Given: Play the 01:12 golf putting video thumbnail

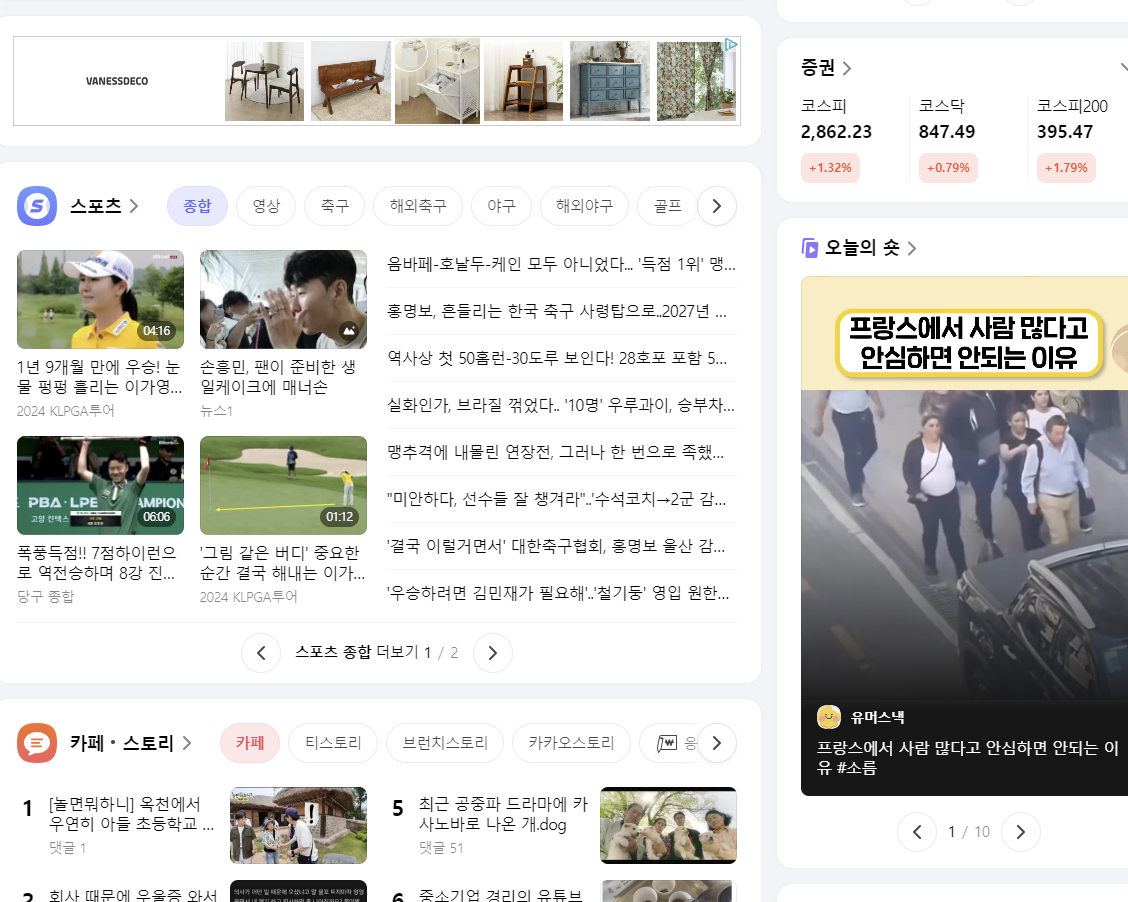Looking at the screenshot, I should (283, 486).
